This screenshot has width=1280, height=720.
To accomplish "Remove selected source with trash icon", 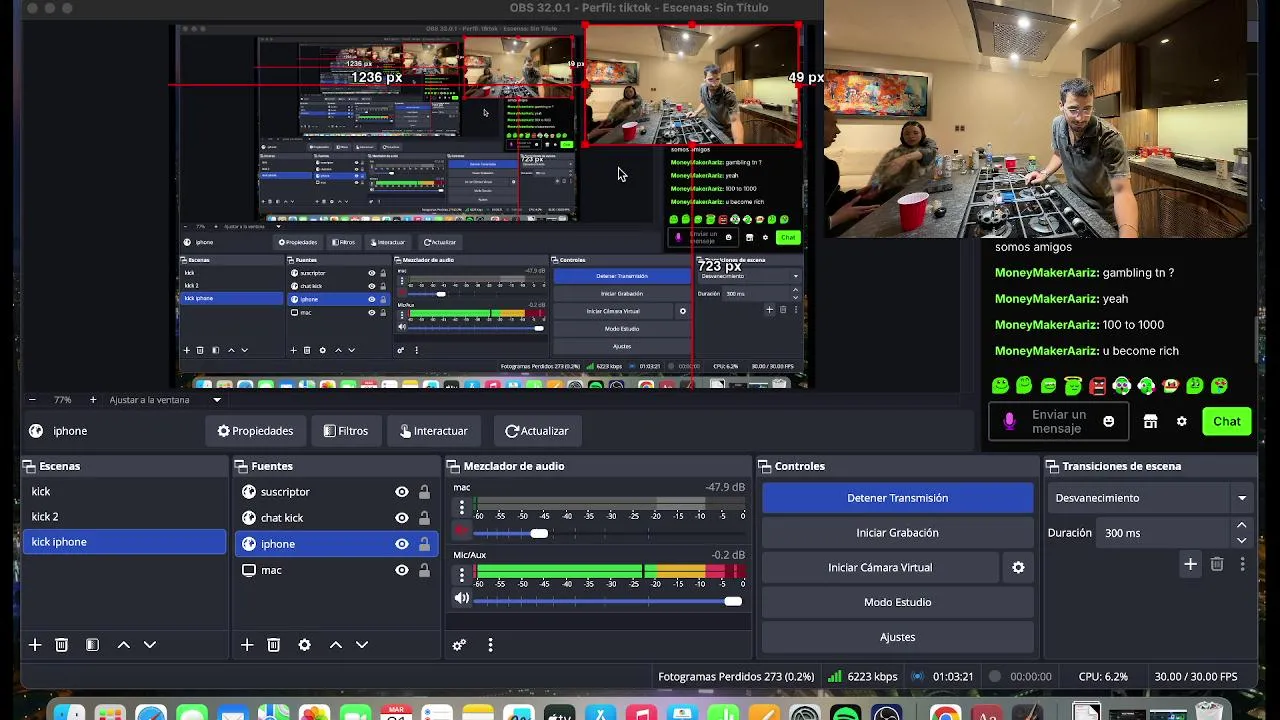I will [273, 645].
